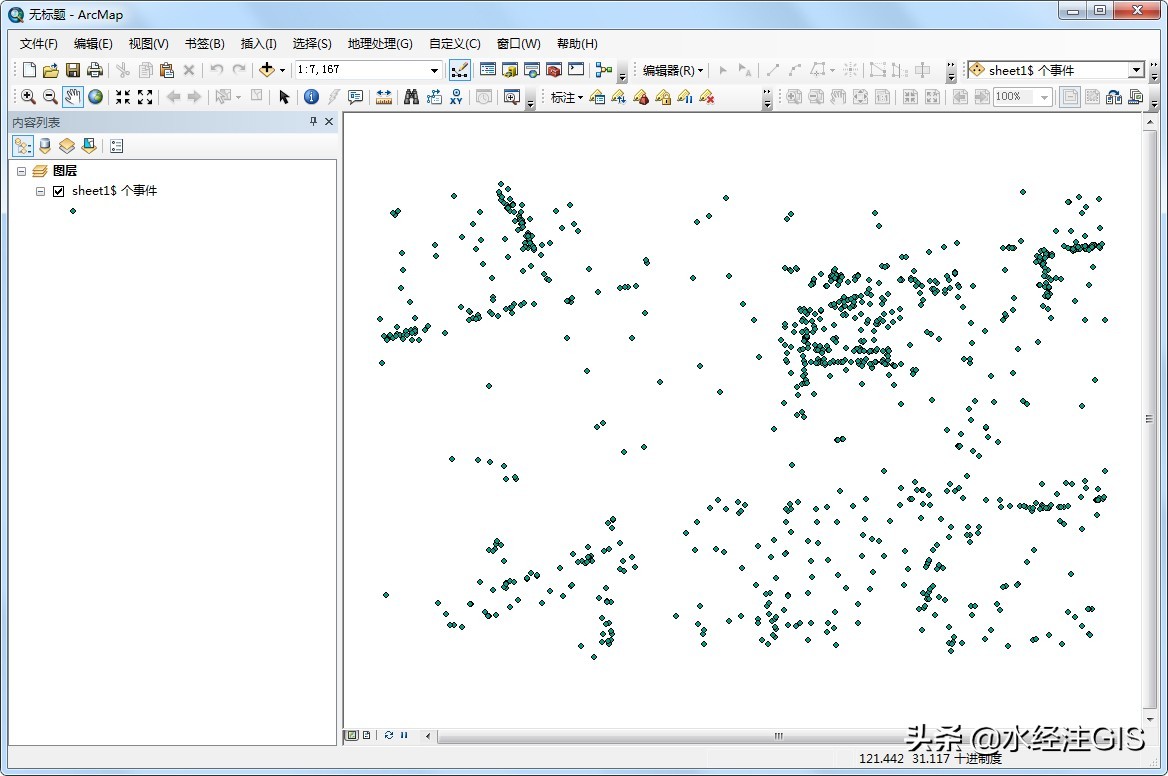Click the Add Data button icon
Viewport: 1168px width, 776px height.
click(x=266, y=70)
